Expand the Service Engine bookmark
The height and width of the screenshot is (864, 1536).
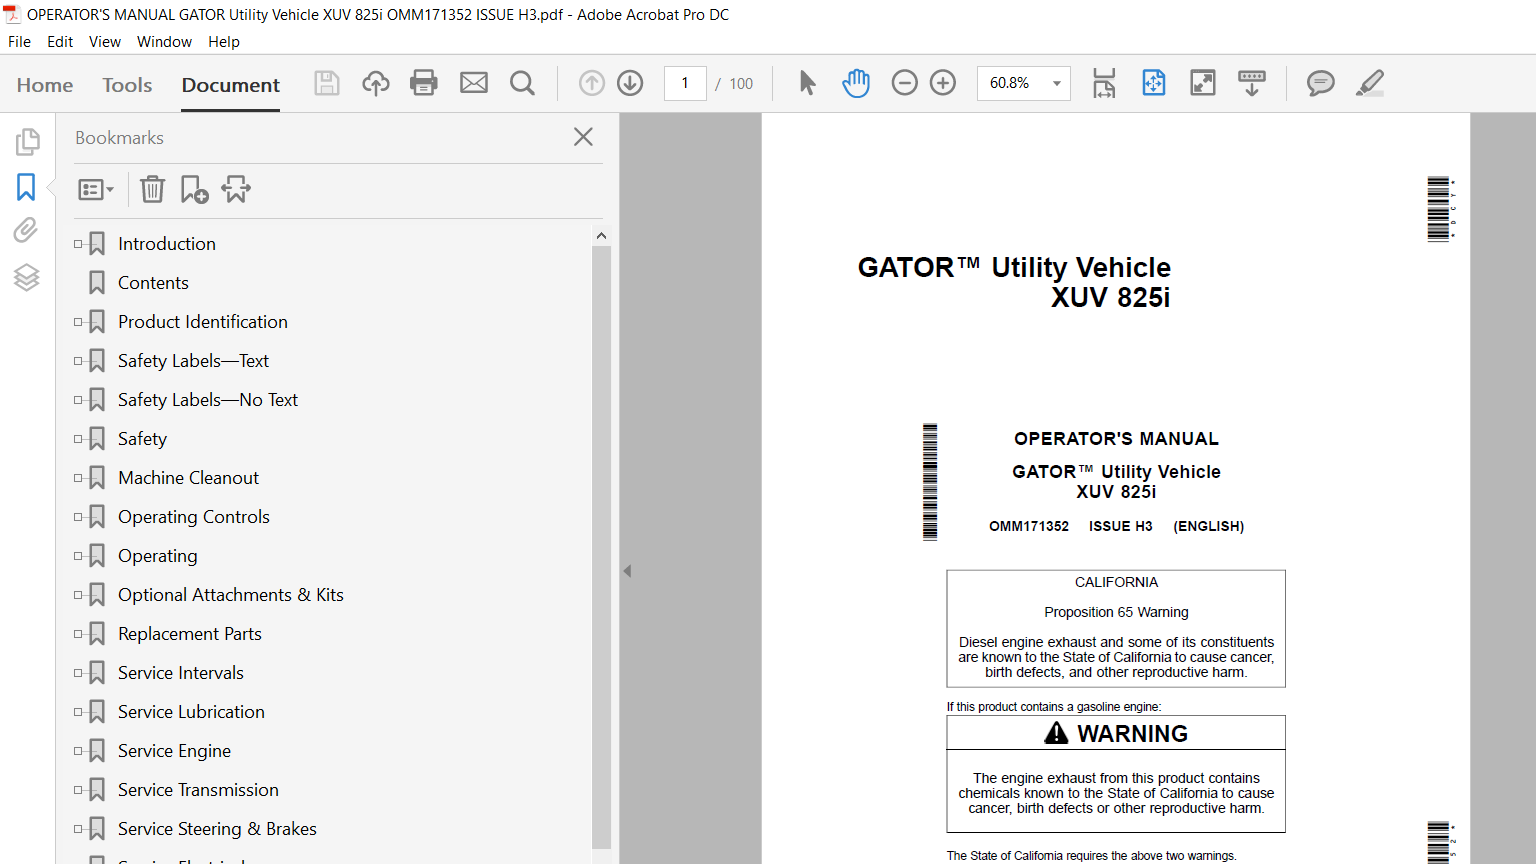pos(78,750)
